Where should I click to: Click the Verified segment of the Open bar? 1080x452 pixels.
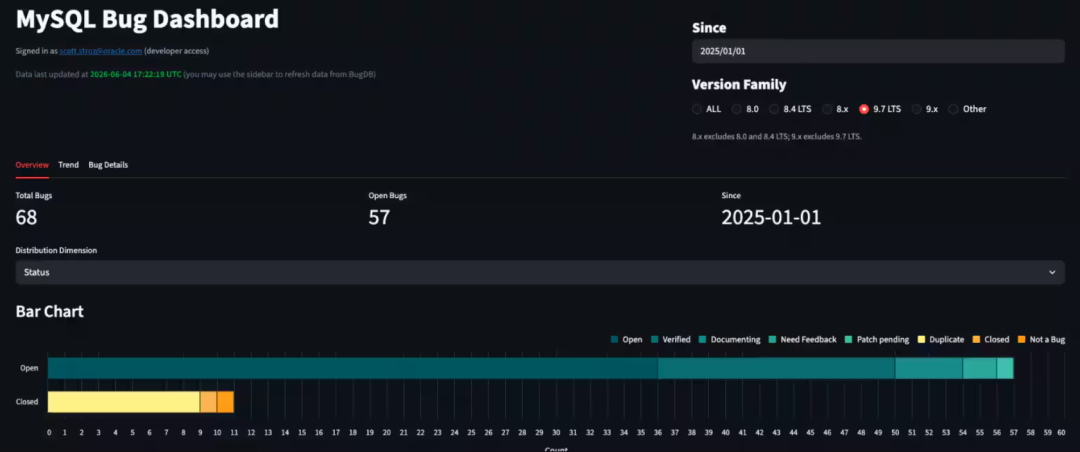(x=776, y=368)
